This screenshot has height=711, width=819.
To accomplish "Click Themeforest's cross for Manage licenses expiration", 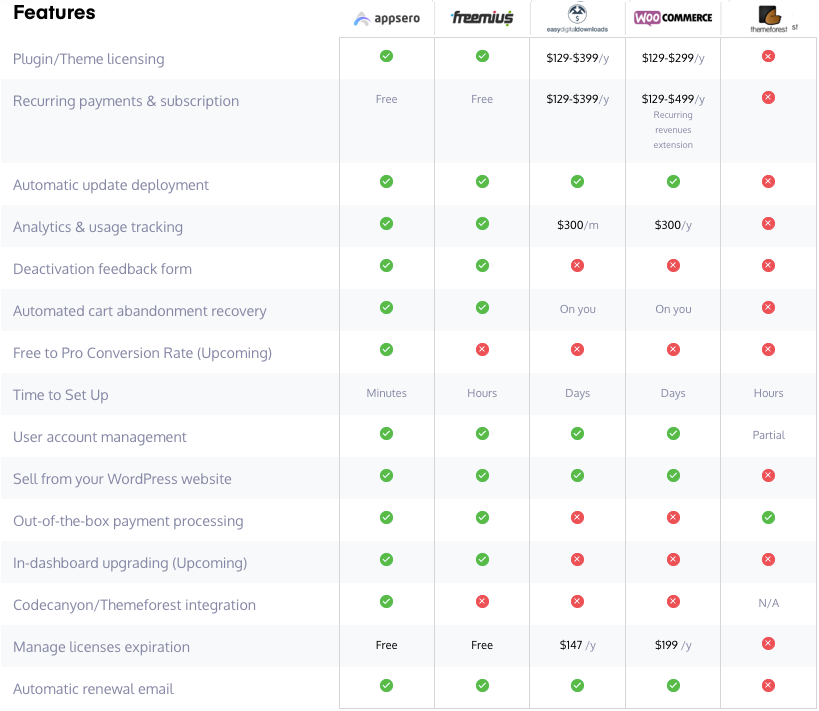I will [768, 643].
